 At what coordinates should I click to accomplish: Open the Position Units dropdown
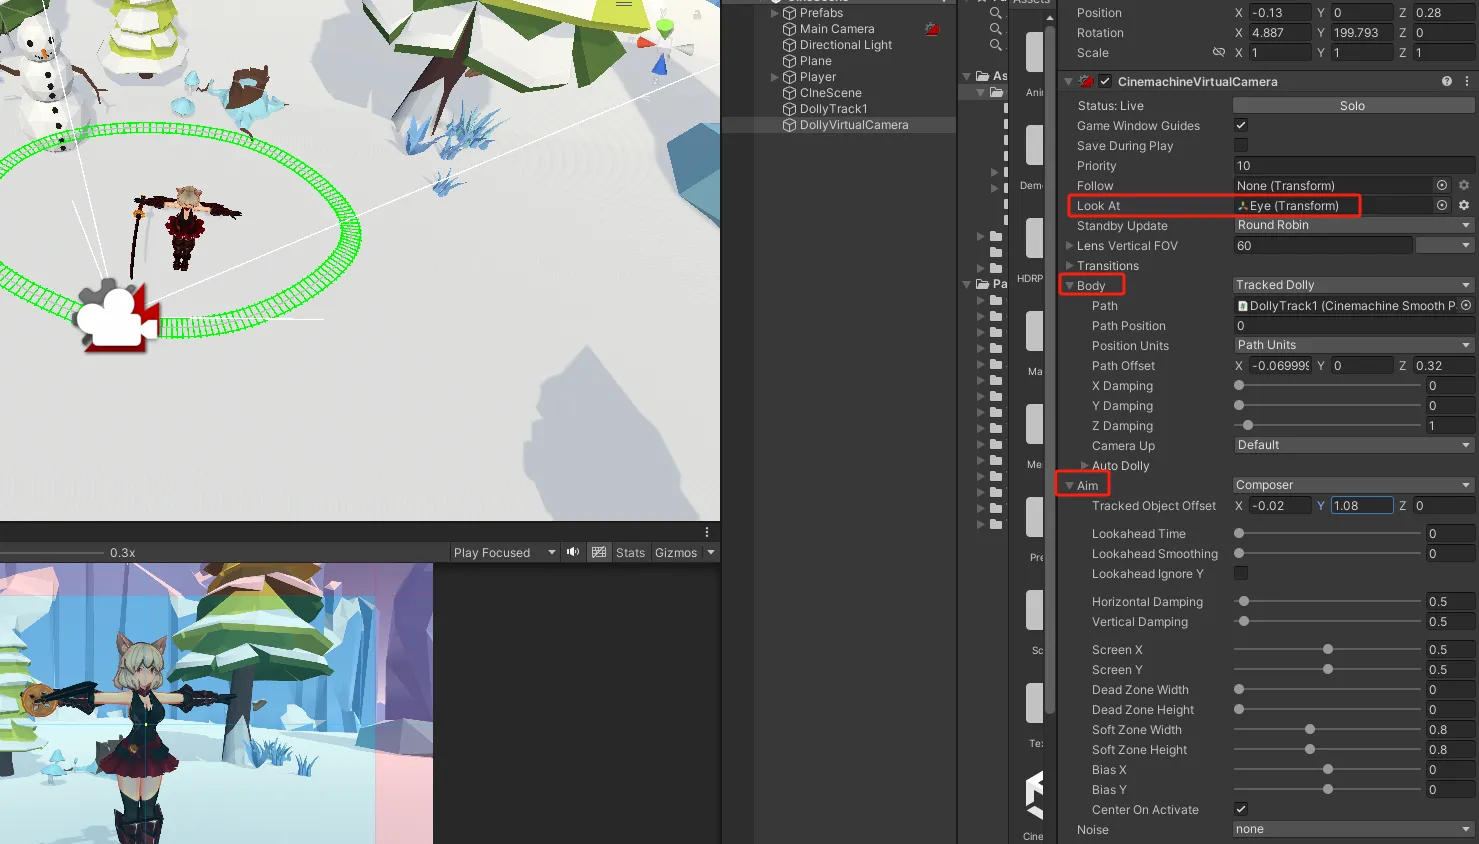pyautogui.click(x=1354, y=345)
